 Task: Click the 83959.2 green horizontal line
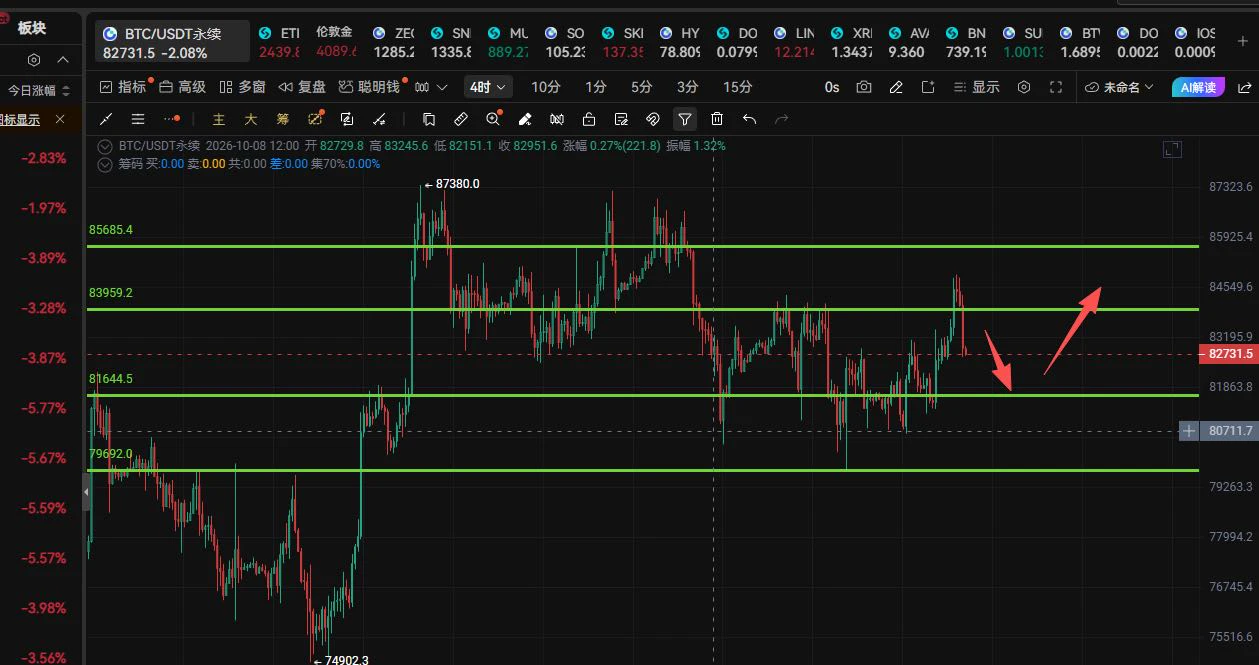point(640,309)
